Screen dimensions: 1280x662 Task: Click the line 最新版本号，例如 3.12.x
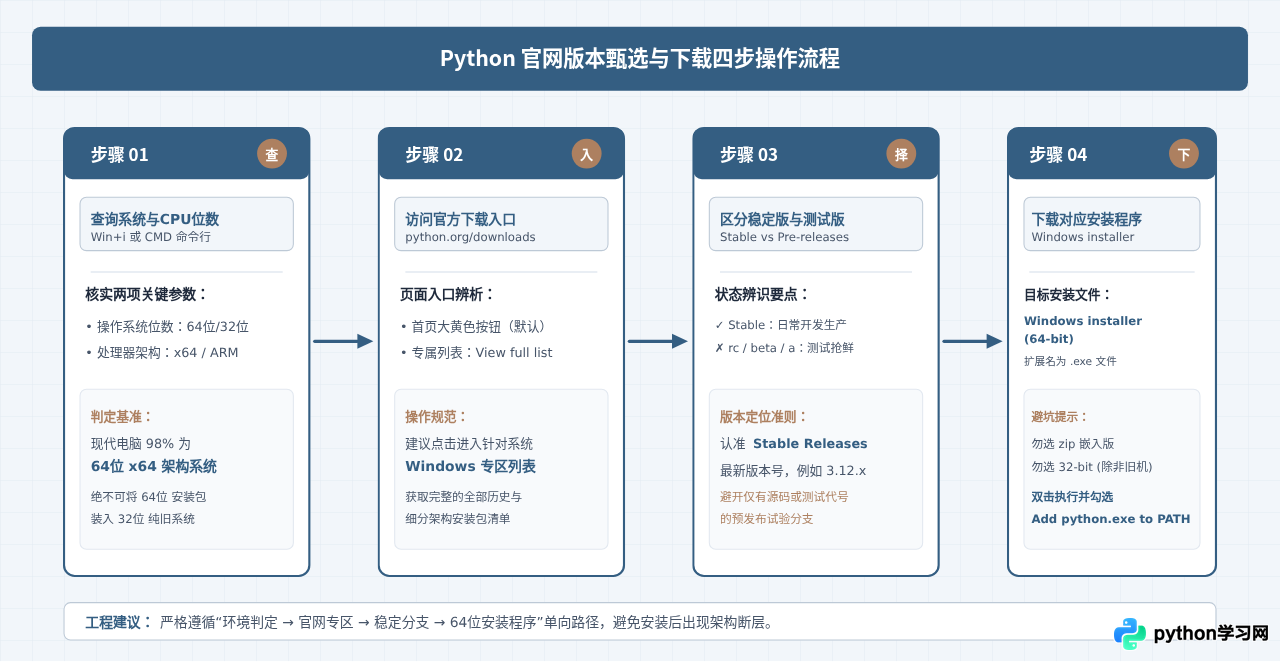pos(795,470)
